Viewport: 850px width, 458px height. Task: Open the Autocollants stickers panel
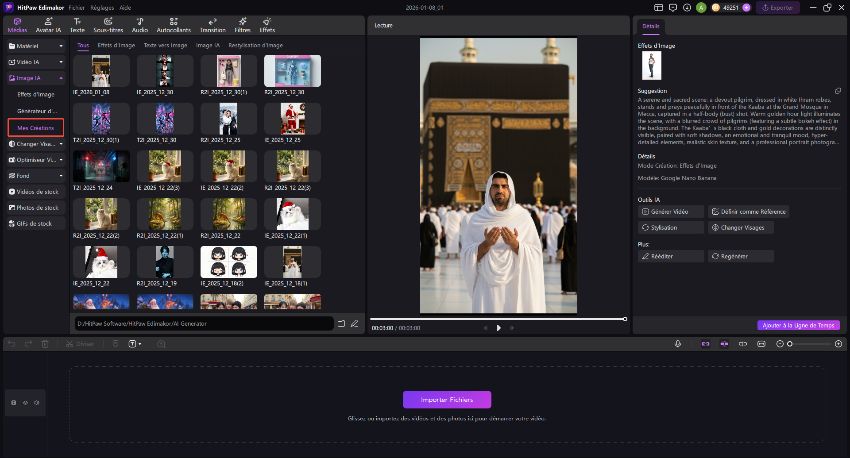[173, 25]
